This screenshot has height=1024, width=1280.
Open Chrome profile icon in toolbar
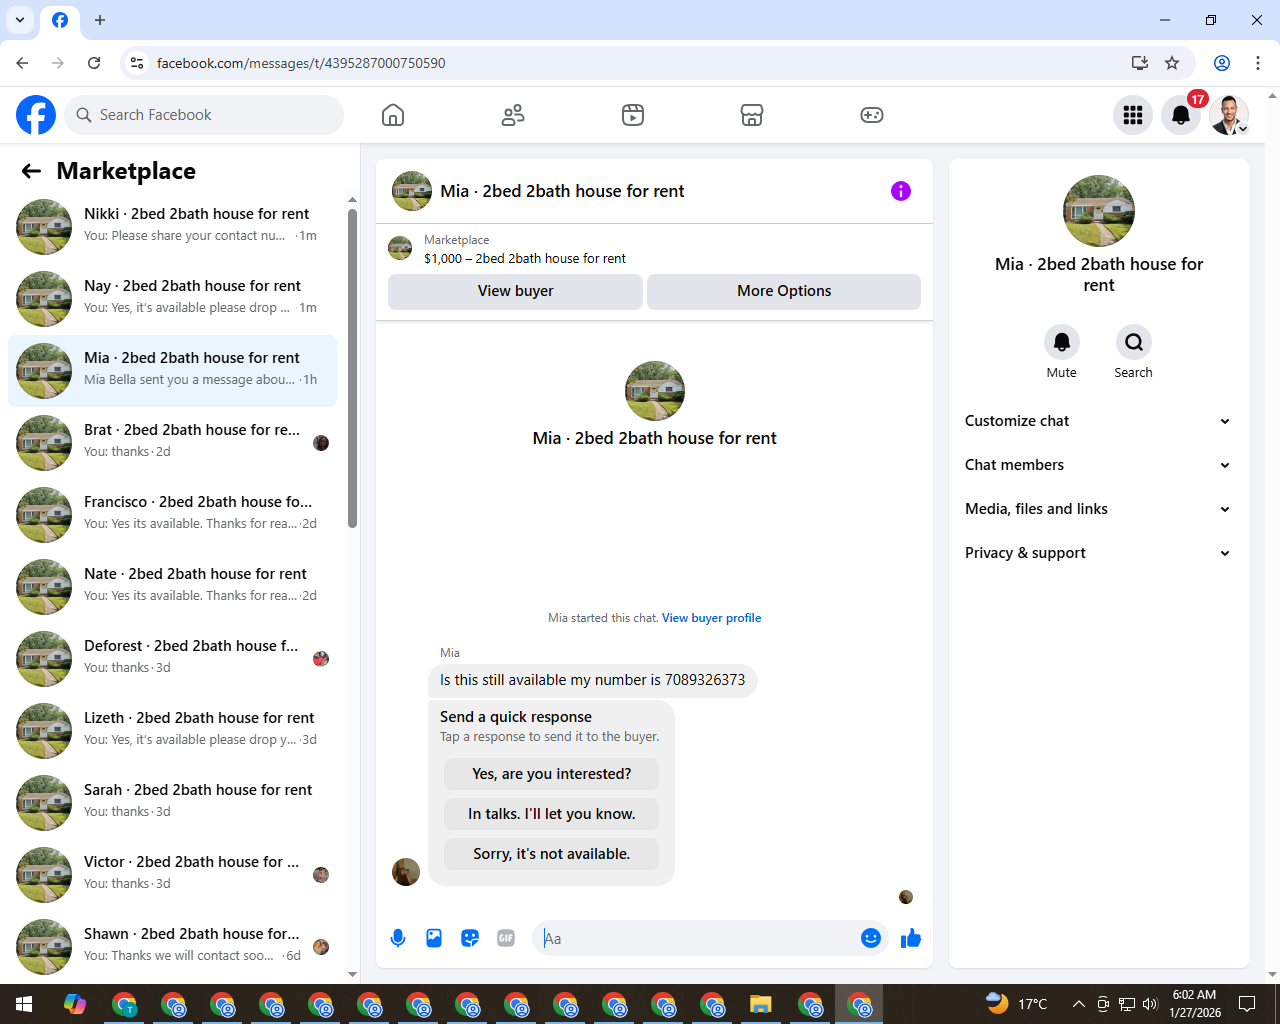[x=1222, y=63]
